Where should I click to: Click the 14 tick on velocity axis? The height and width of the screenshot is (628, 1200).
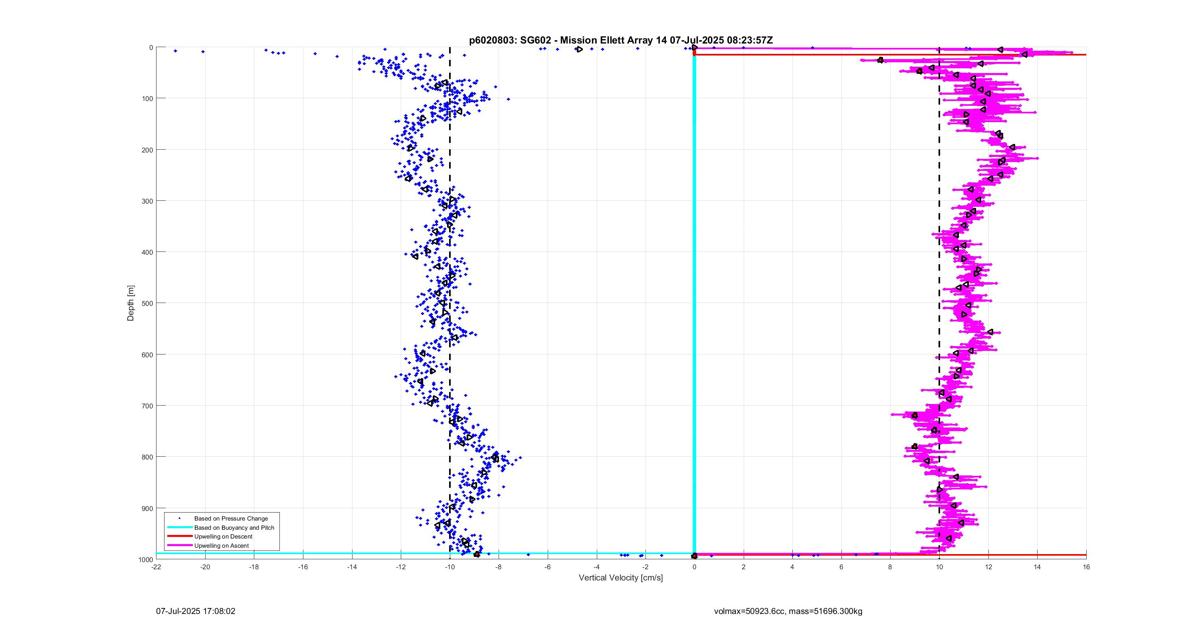(x=1038, y=567)
